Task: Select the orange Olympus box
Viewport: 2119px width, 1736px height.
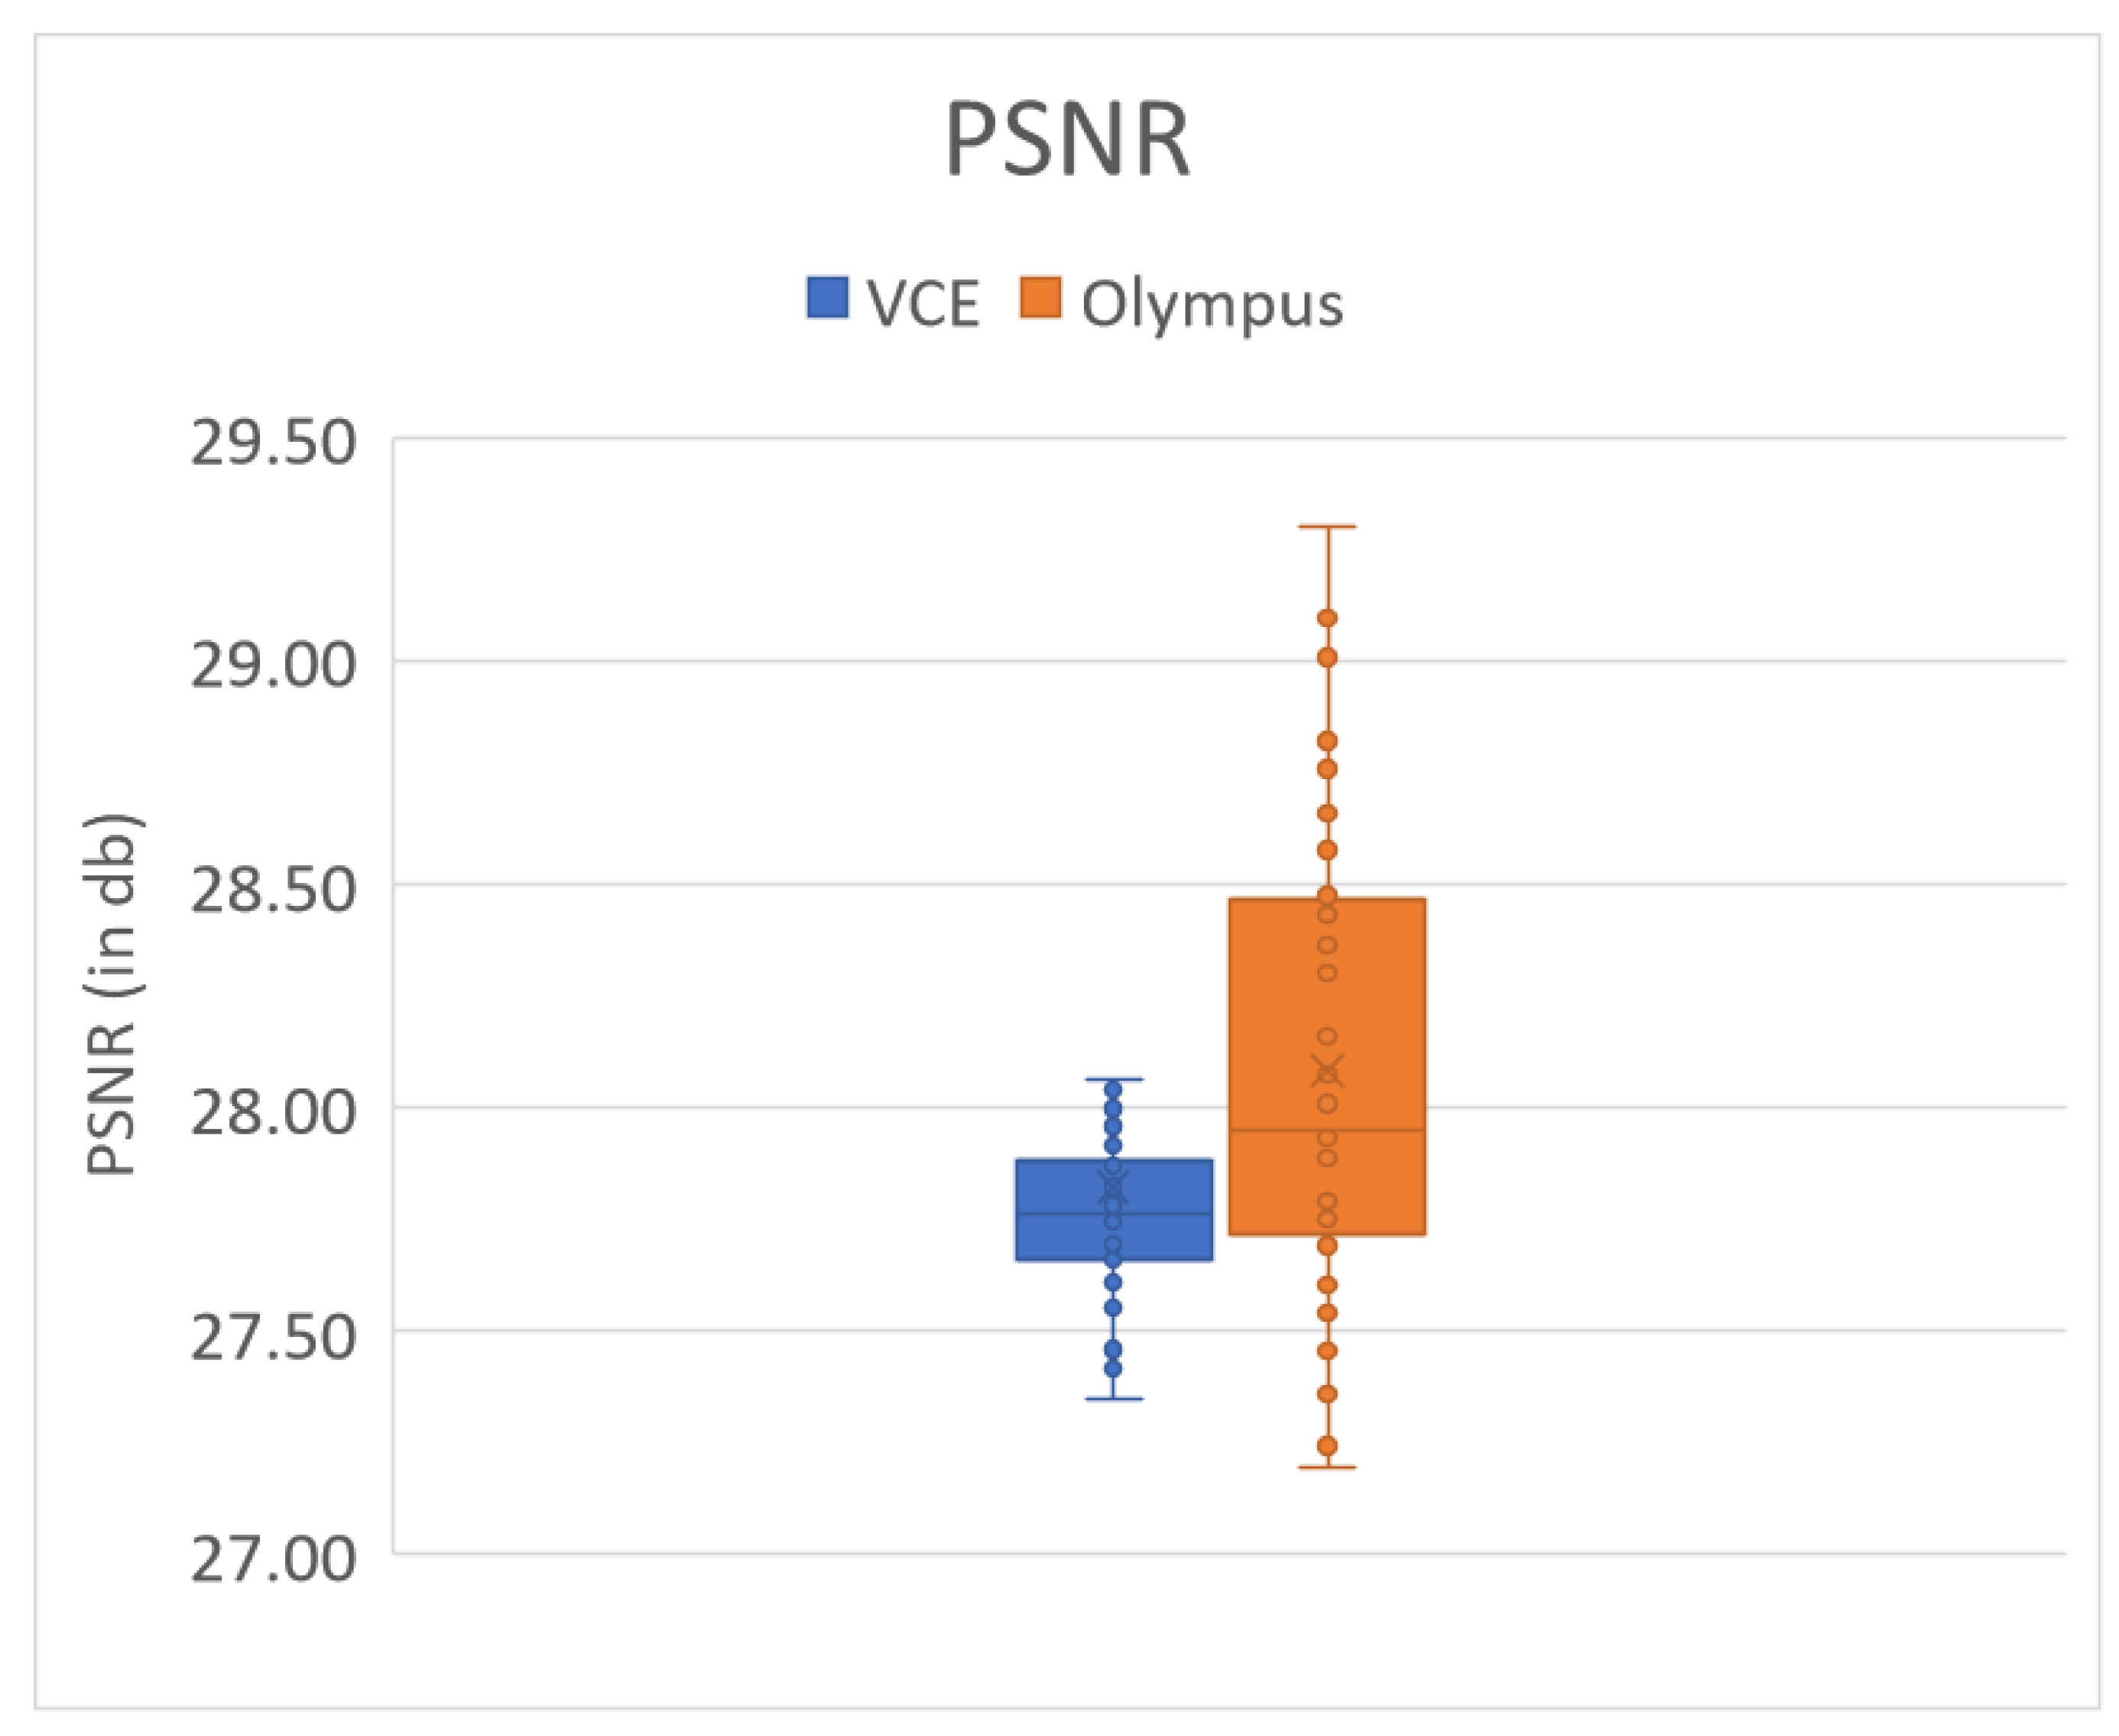Action: [x=1327, y=1067]
